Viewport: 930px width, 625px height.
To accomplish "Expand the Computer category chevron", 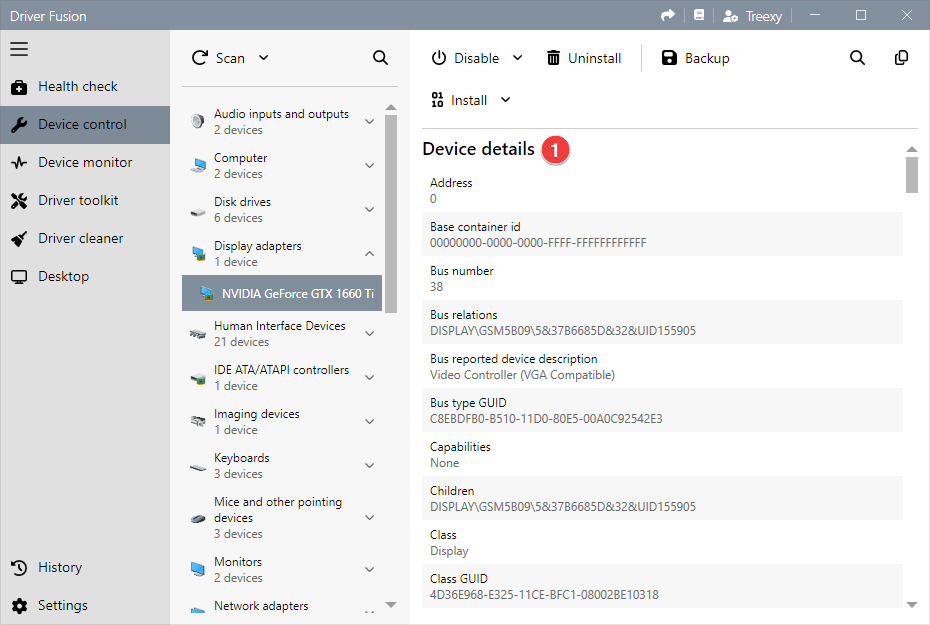I will (x=370, y=165).
